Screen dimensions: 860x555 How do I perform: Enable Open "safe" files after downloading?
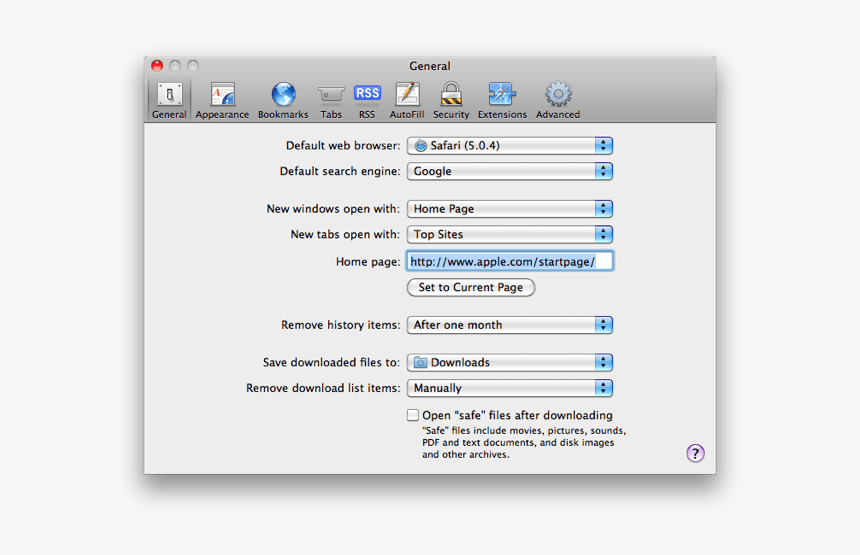[x=413, y=415]
